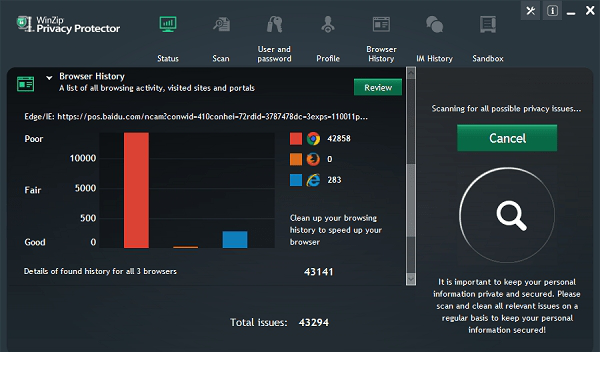Click the 5000 axis label
Screen dimensions: 600x366
pos(85,188)
